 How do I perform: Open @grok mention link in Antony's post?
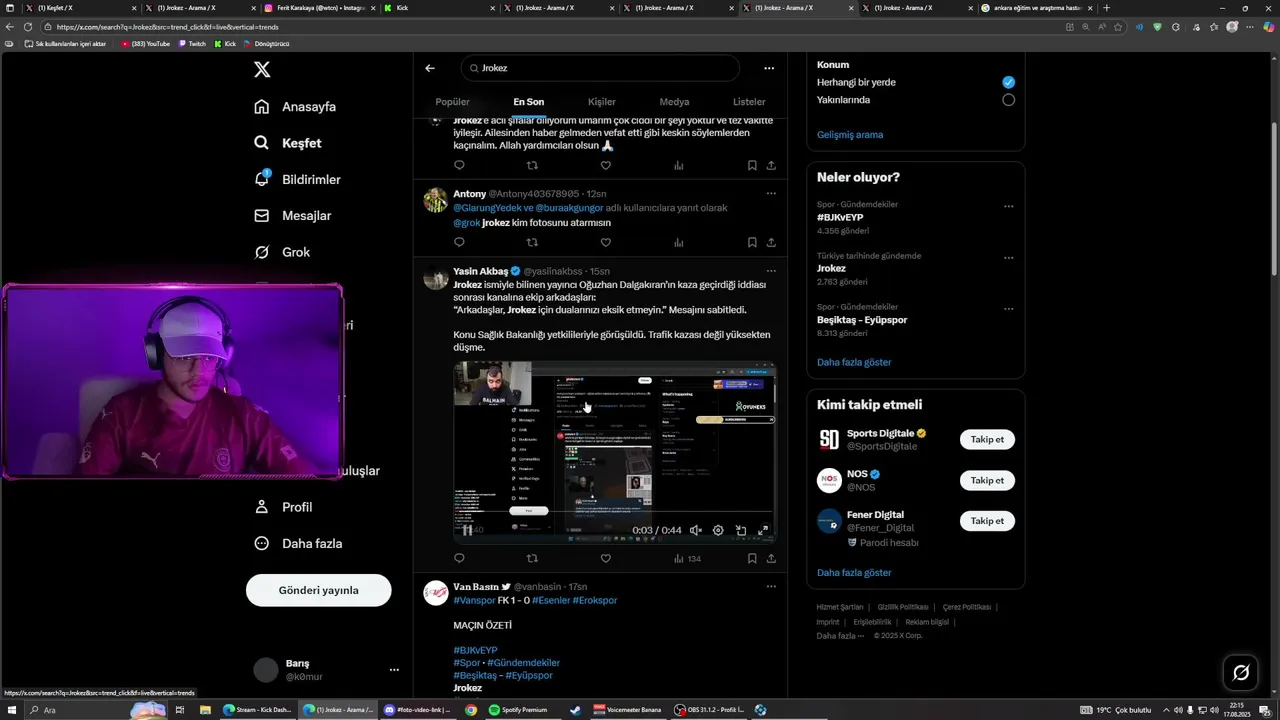[466, 223]
